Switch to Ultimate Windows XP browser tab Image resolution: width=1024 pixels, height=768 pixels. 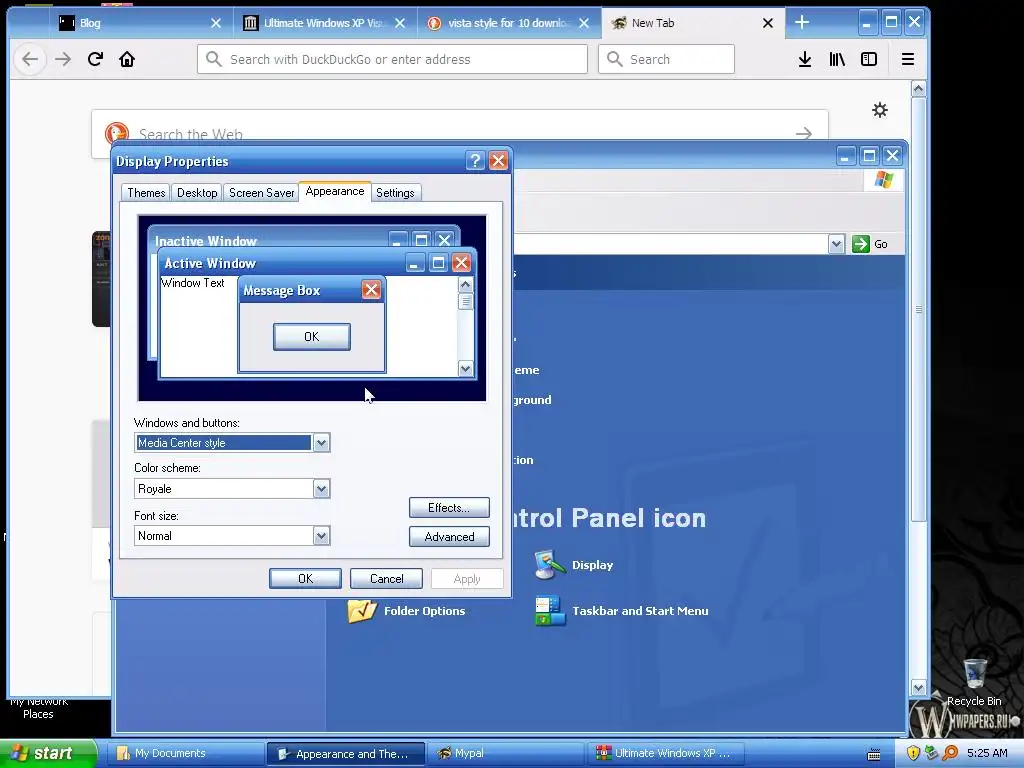coord(323,23)
